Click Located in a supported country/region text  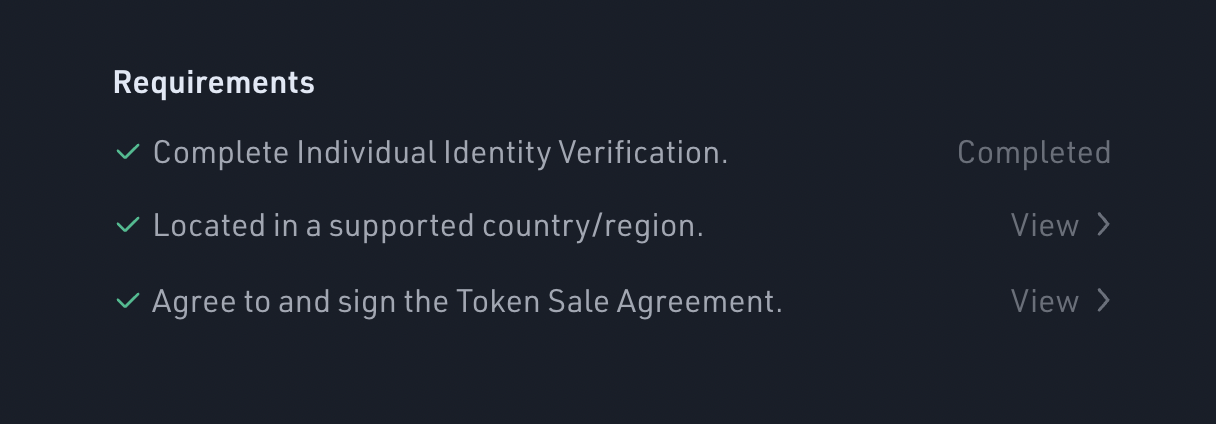[428, 226]
